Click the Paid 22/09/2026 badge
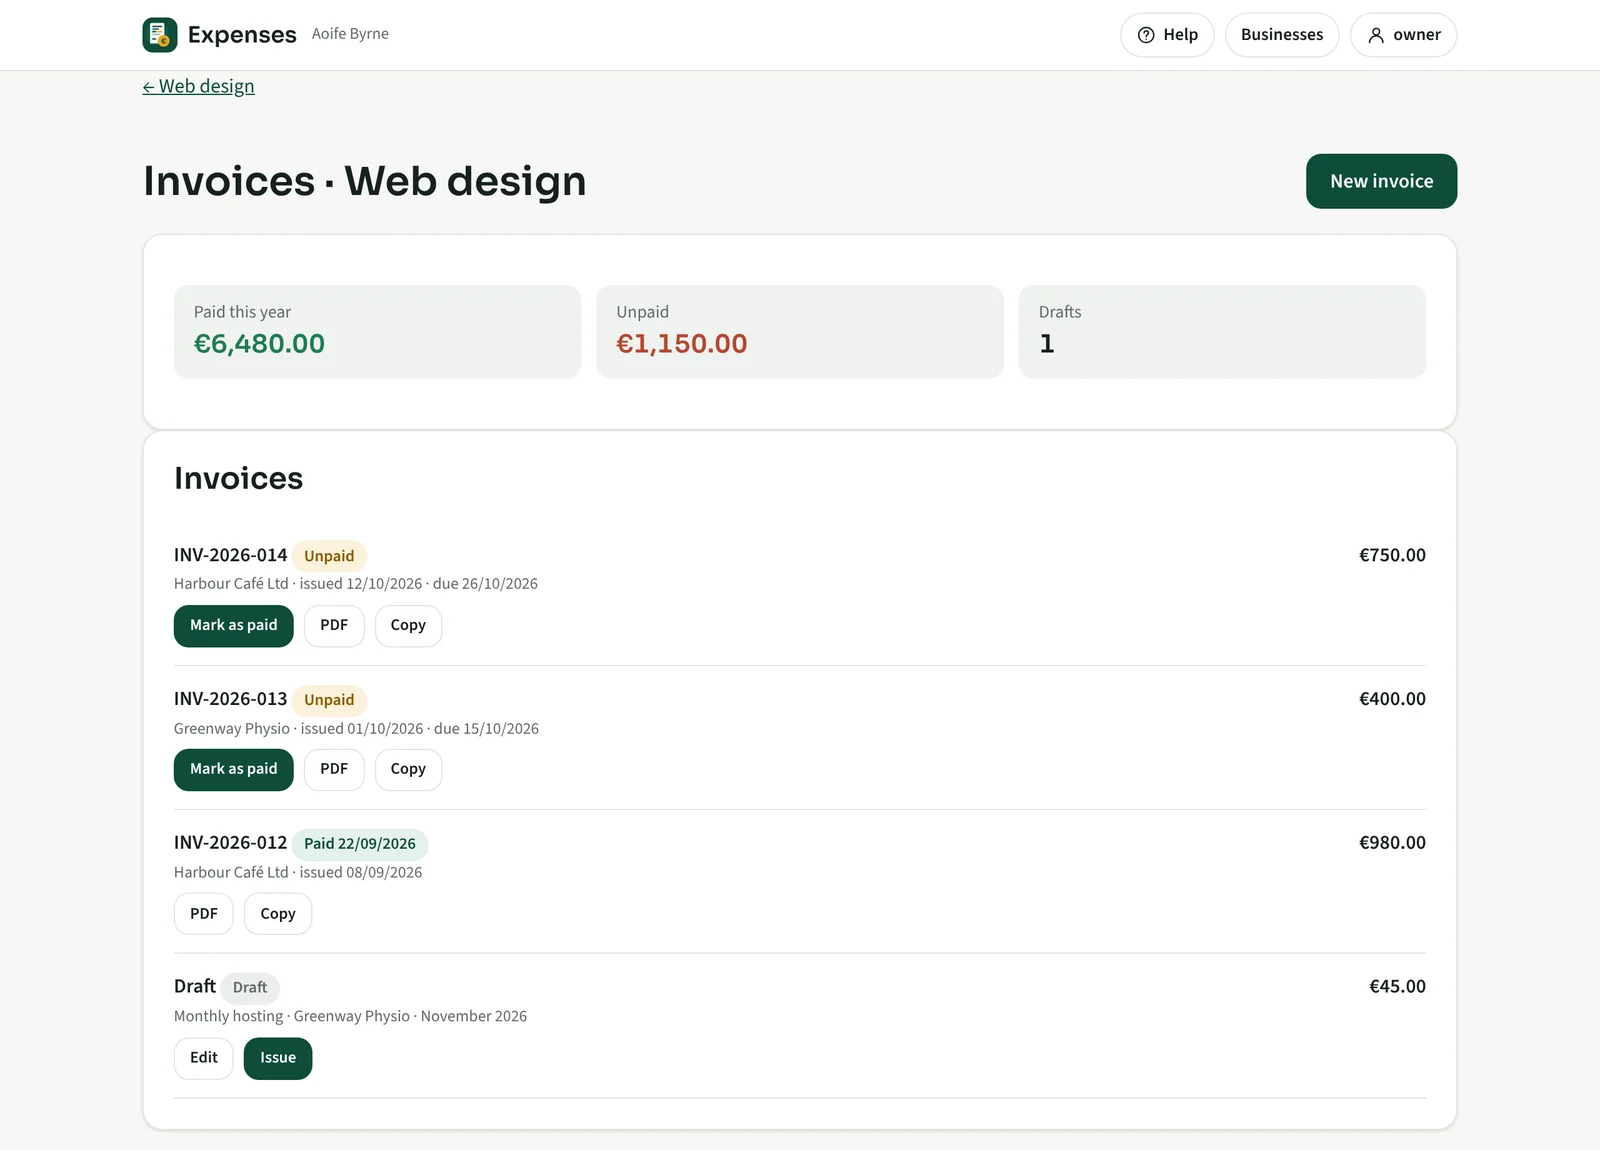 click(x=360, y=844)
